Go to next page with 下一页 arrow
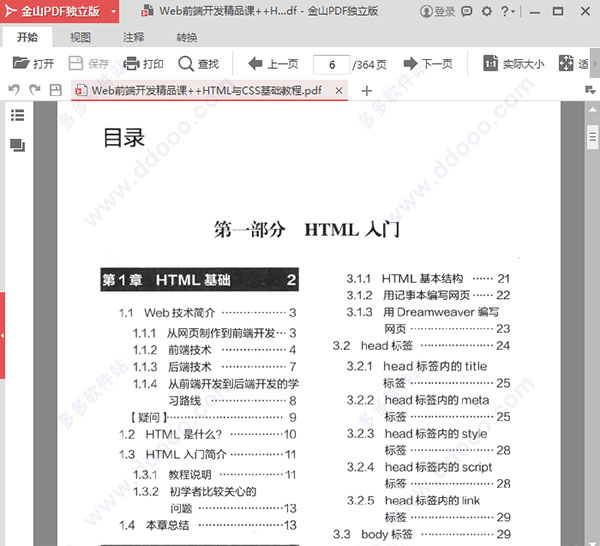Image resolution: width=600 pixels, height=546 pixels. click(411, 63)
